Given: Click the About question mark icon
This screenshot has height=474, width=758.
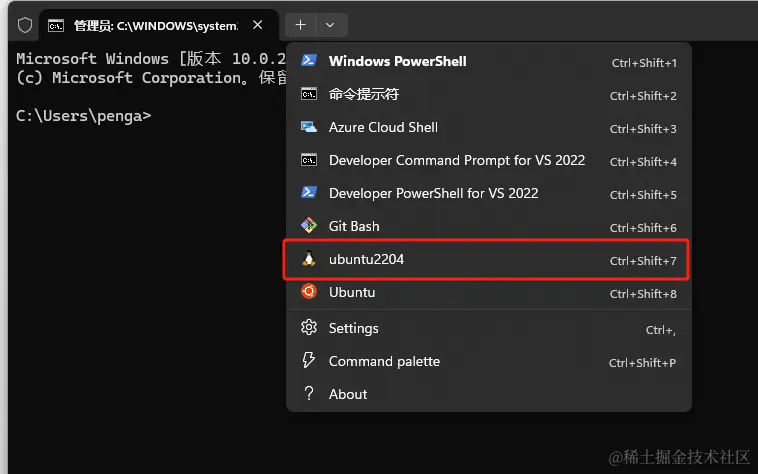Looking at the screenshot, I should click(309, 393).
